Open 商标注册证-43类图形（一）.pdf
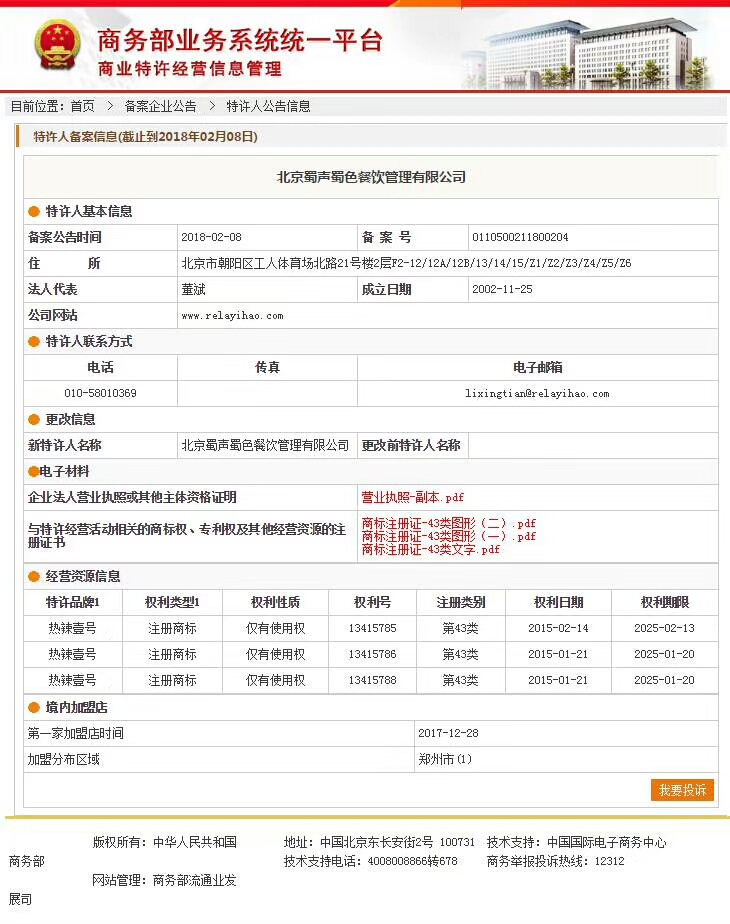This screenshot has width=730, height=924. pyautogui.click(x=448, y=536)
